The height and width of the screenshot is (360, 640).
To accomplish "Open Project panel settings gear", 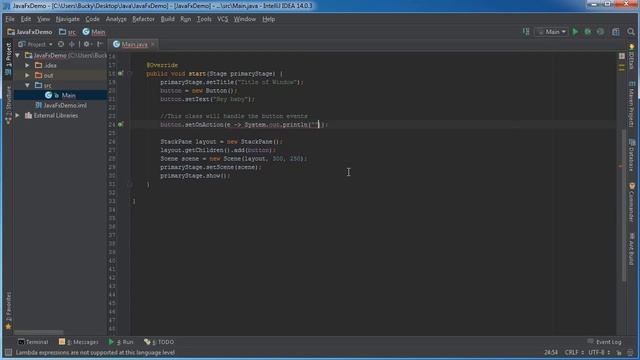I will (x=87, y=44).
